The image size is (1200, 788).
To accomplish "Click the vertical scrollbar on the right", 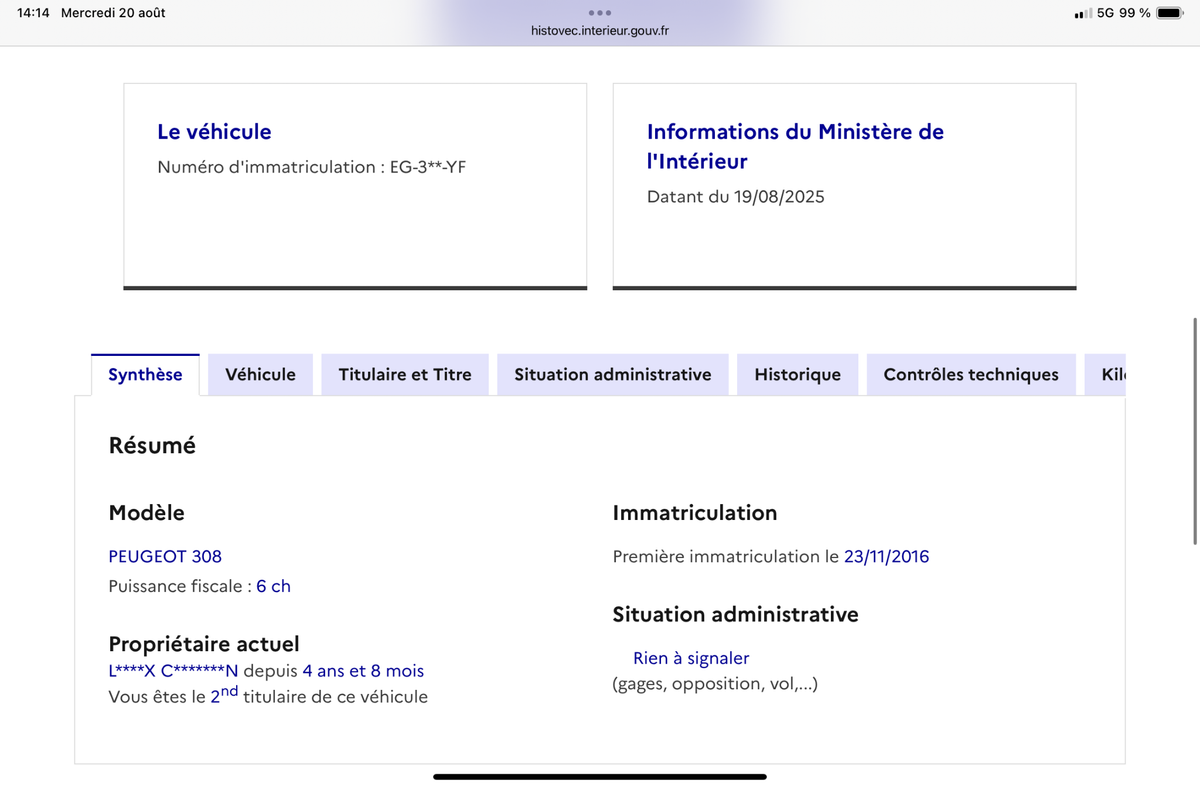I will 1195,431.
